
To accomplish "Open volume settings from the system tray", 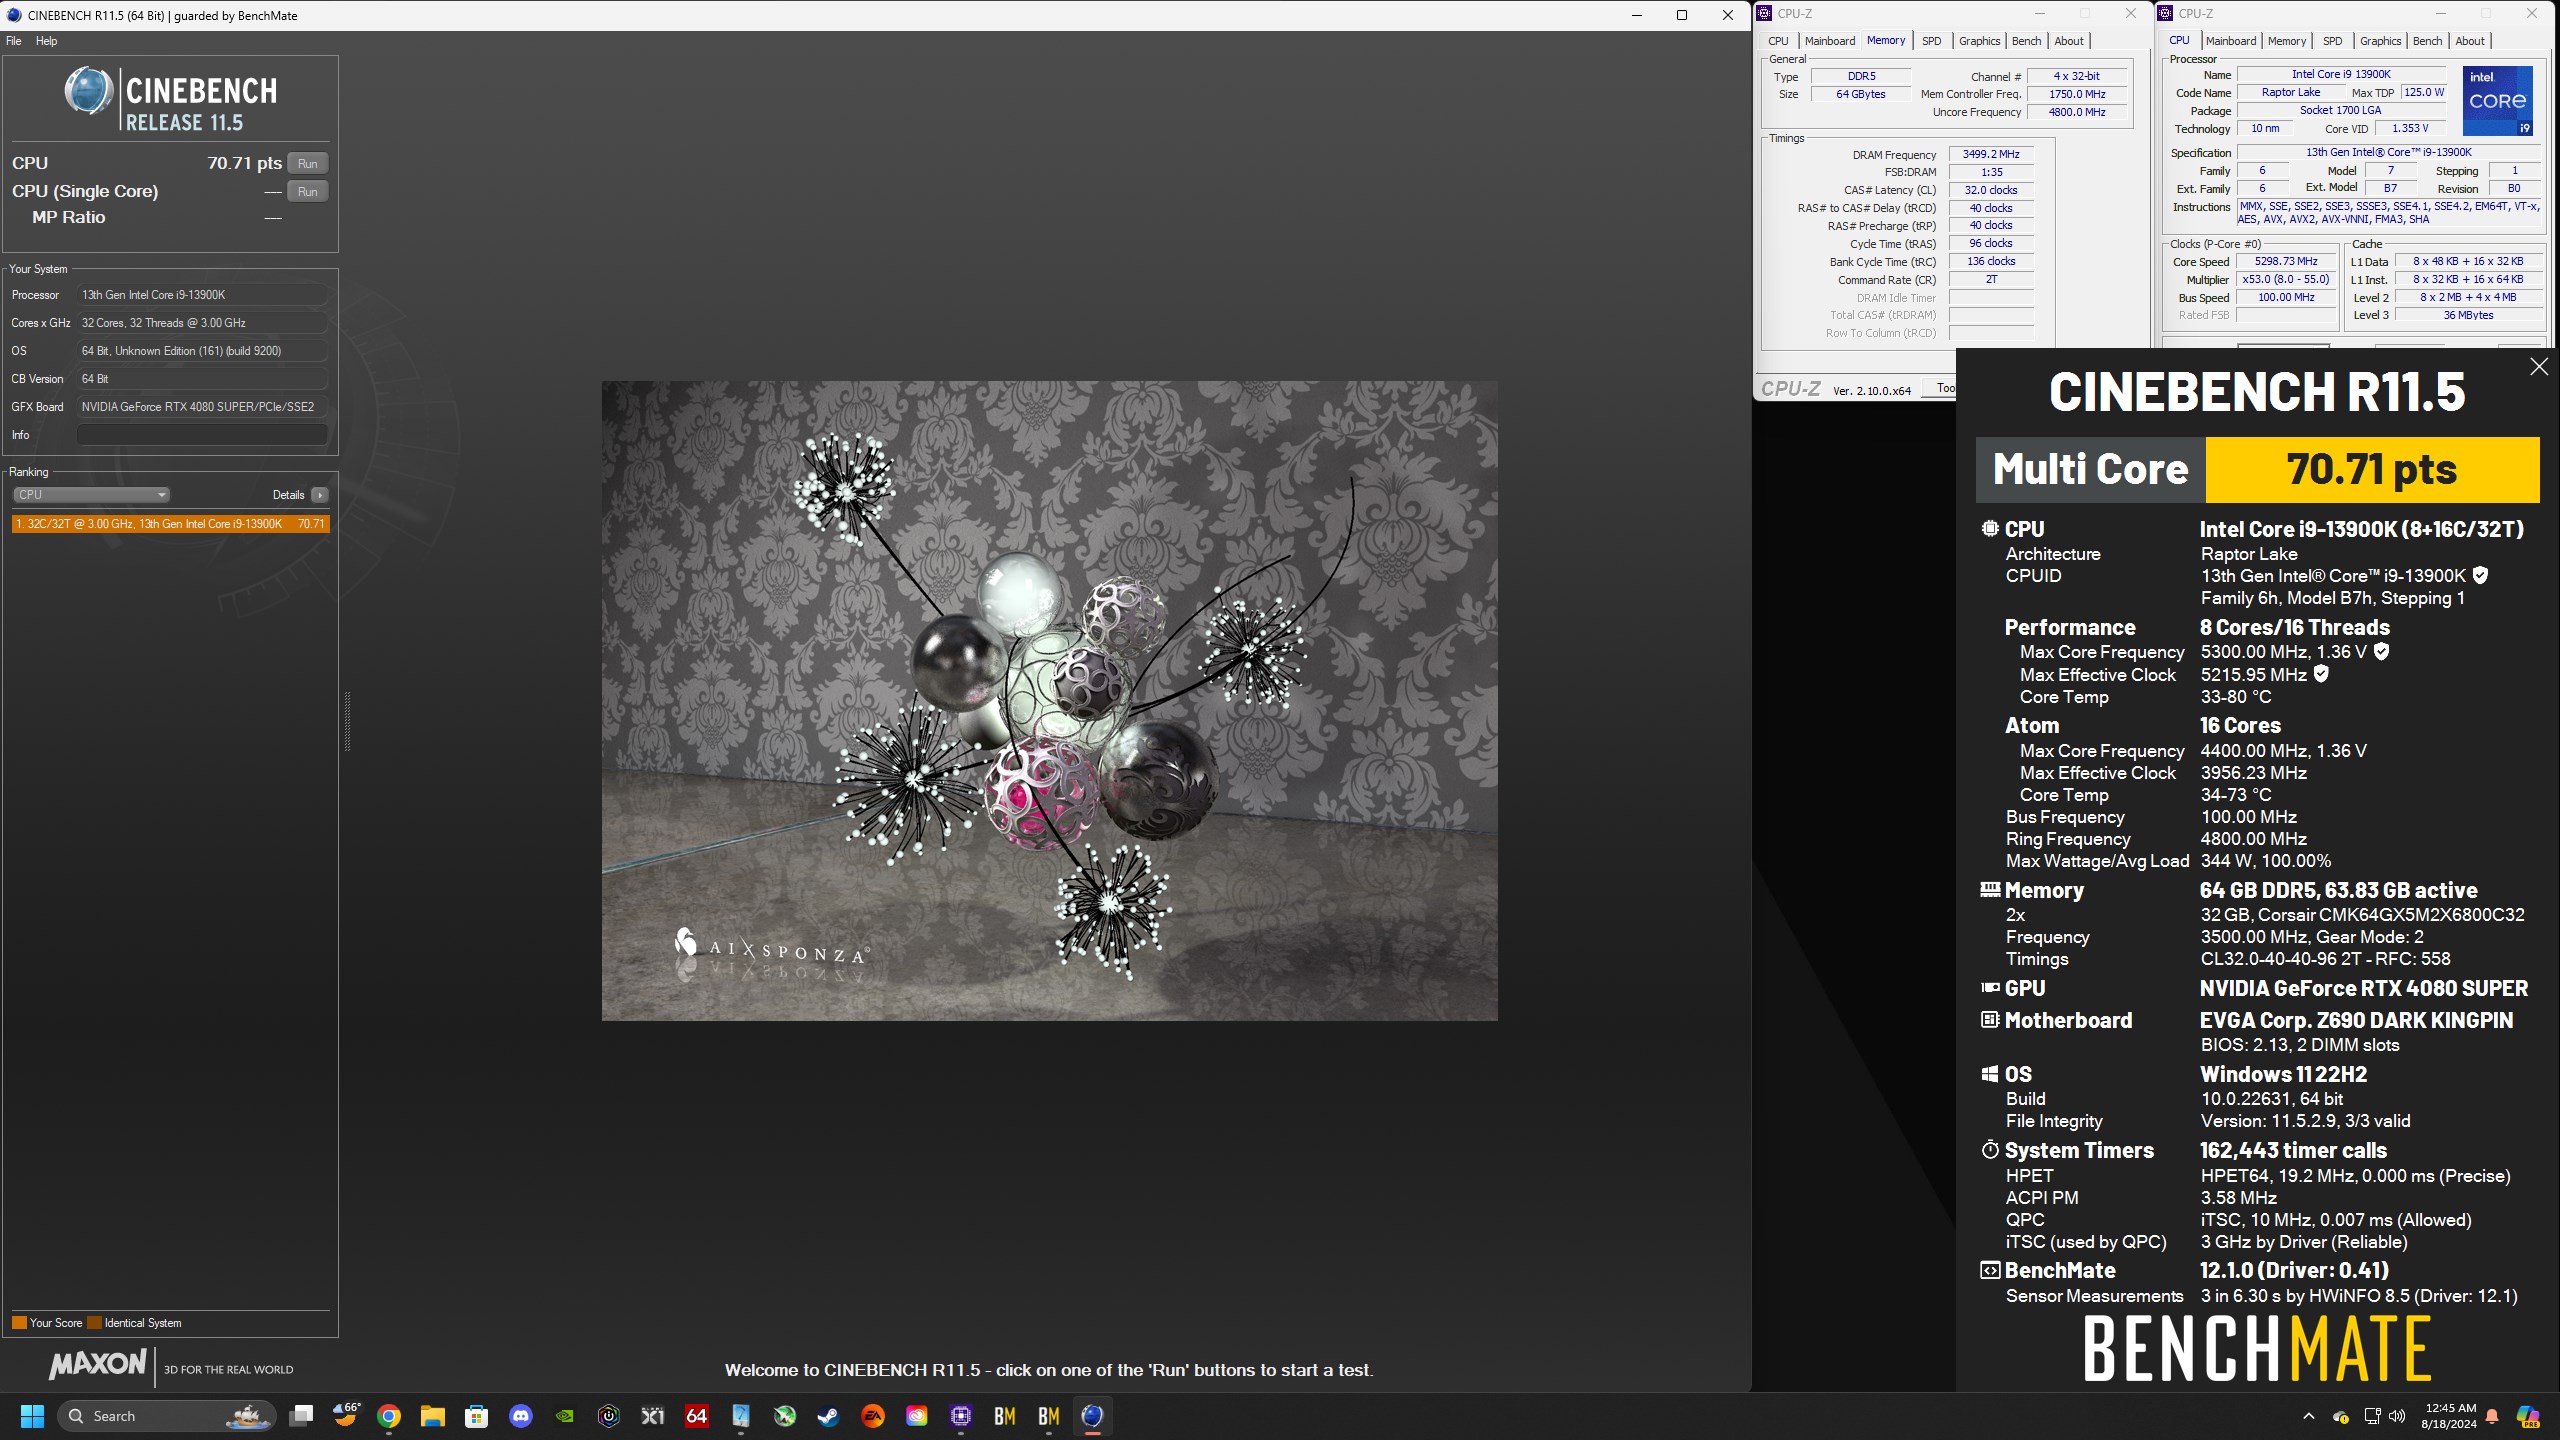I will pos(2397,1416).
